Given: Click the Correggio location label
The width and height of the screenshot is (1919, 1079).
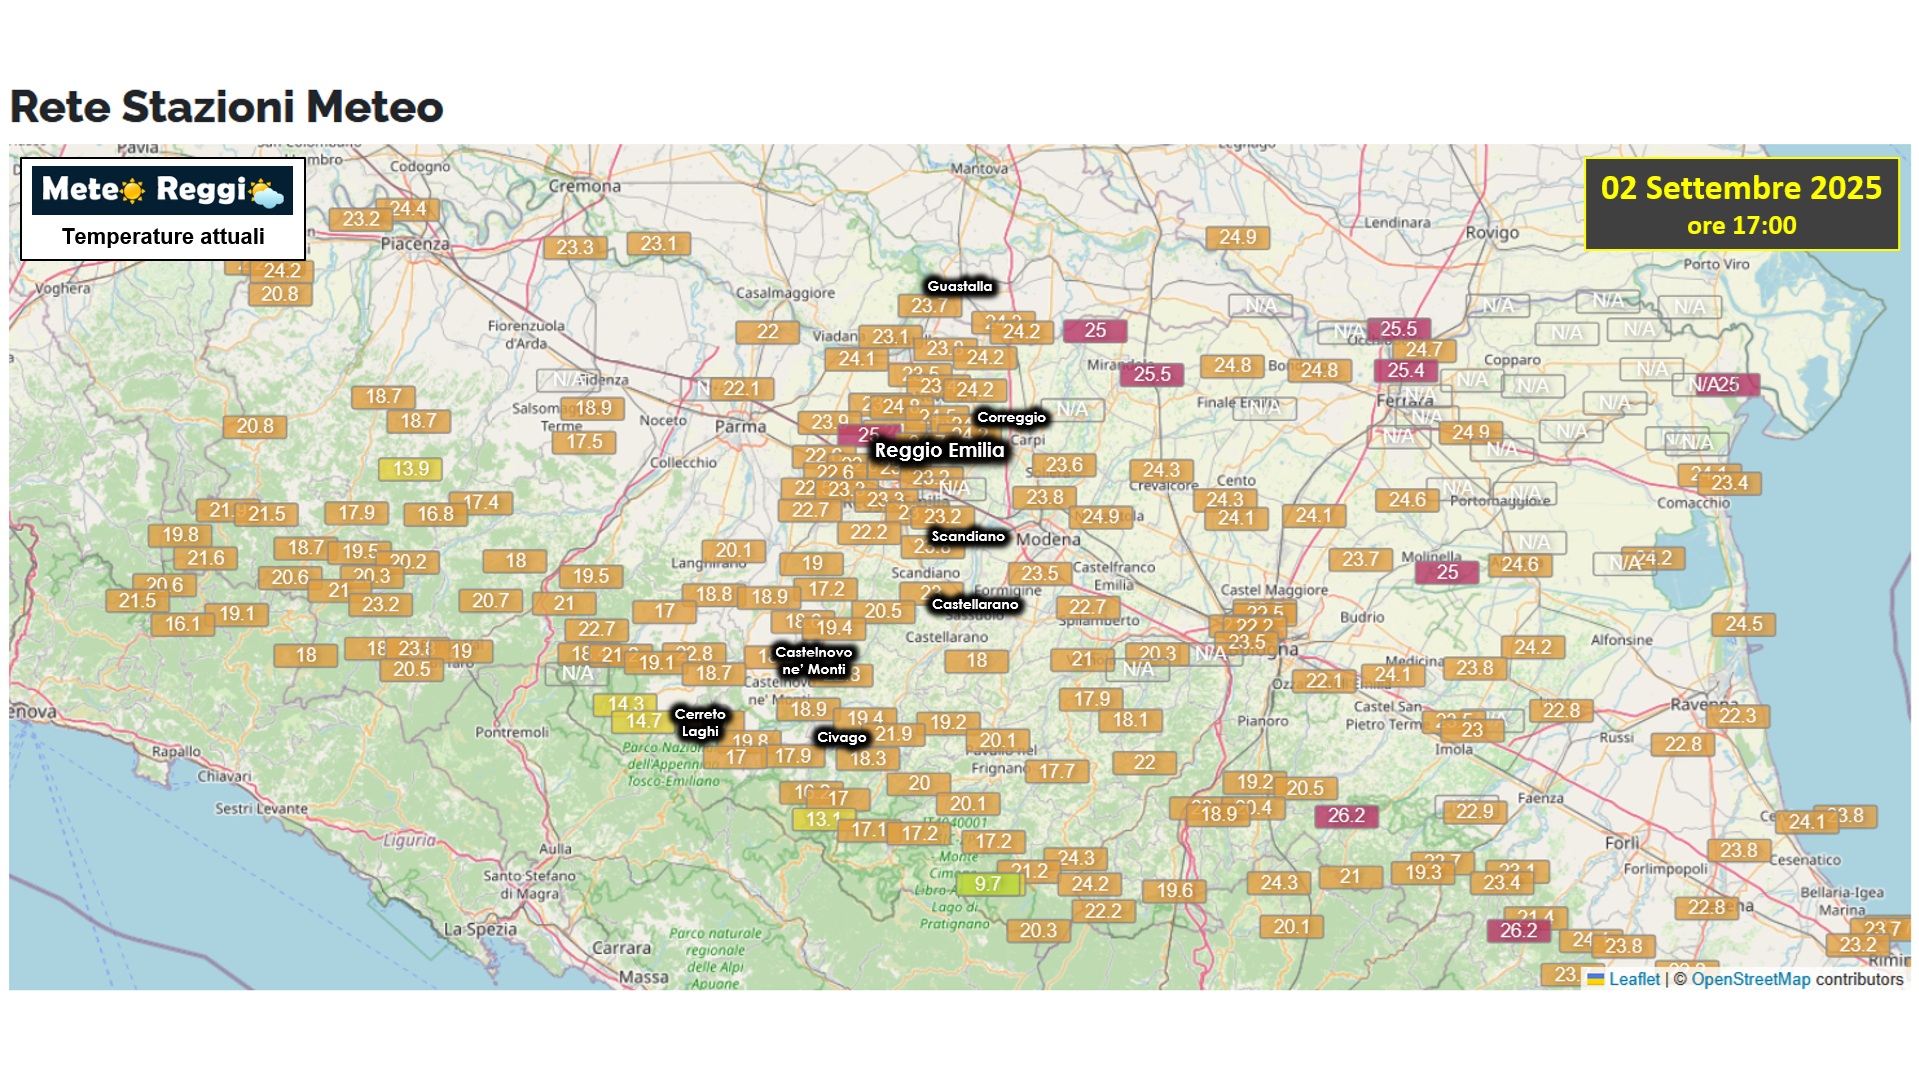Looking at the screenshot, I should 1011,417.
